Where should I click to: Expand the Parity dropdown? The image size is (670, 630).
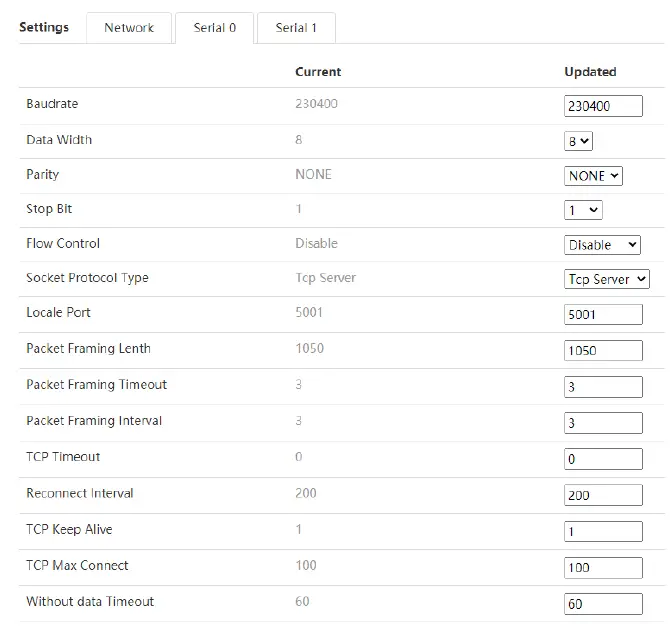coord(594,176)
